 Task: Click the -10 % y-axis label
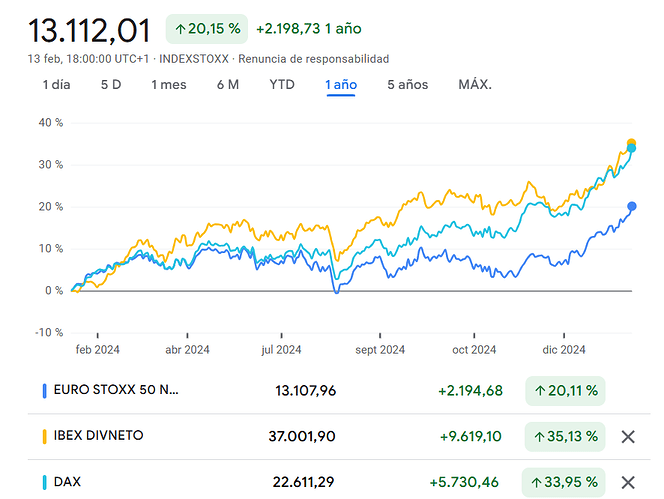[49, 333]
